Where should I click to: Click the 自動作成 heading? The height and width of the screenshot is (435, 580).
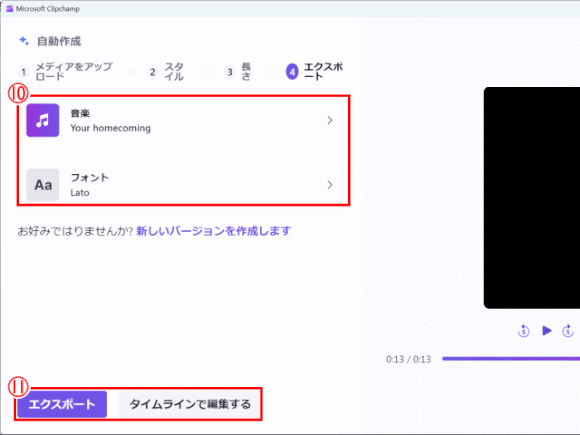tap(59, 41)
